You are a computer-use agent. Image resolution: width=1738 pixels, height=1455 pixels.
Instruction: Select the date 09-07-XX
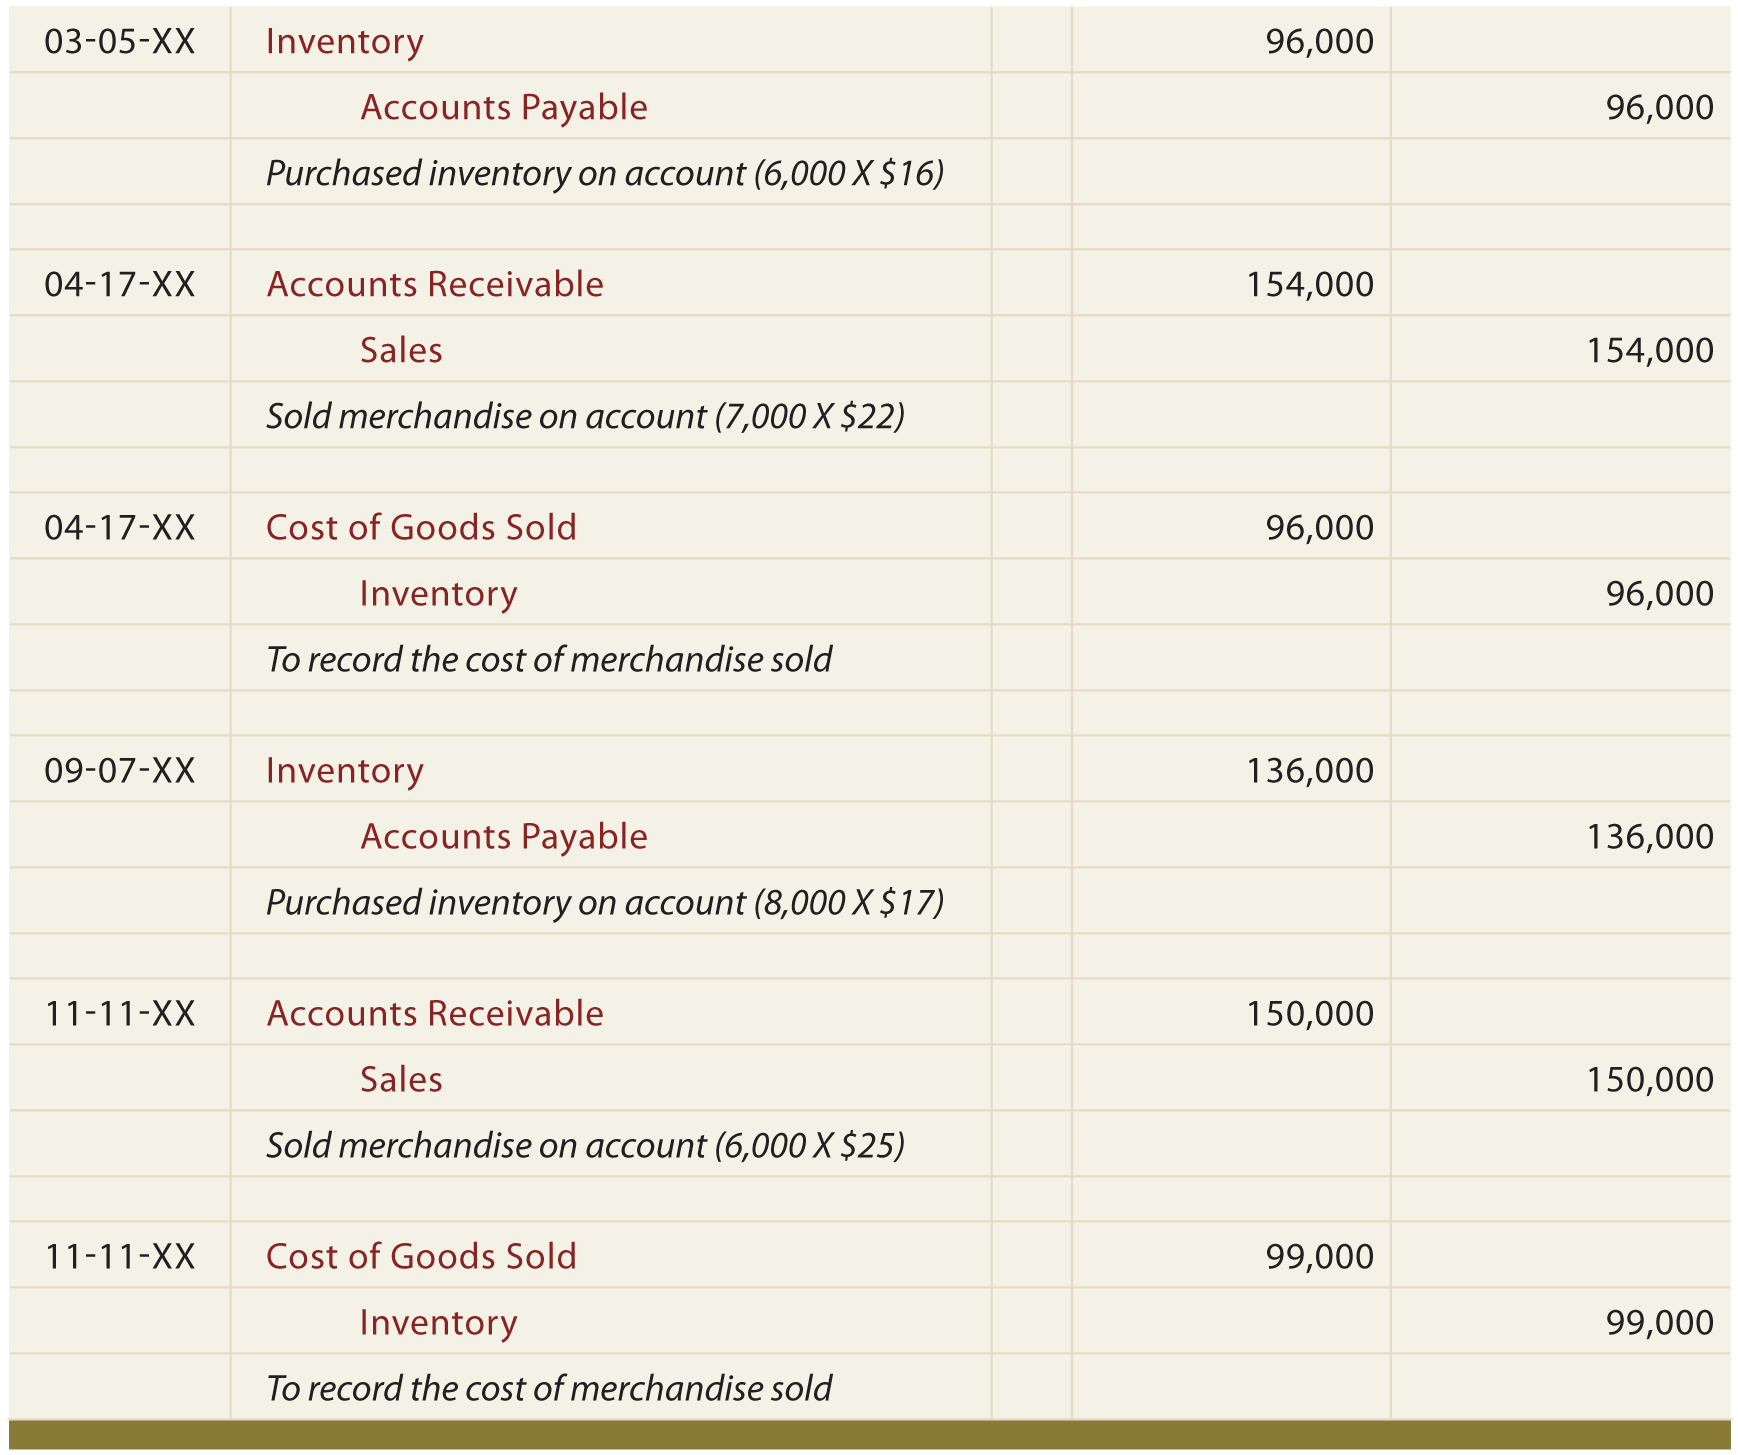120,771
